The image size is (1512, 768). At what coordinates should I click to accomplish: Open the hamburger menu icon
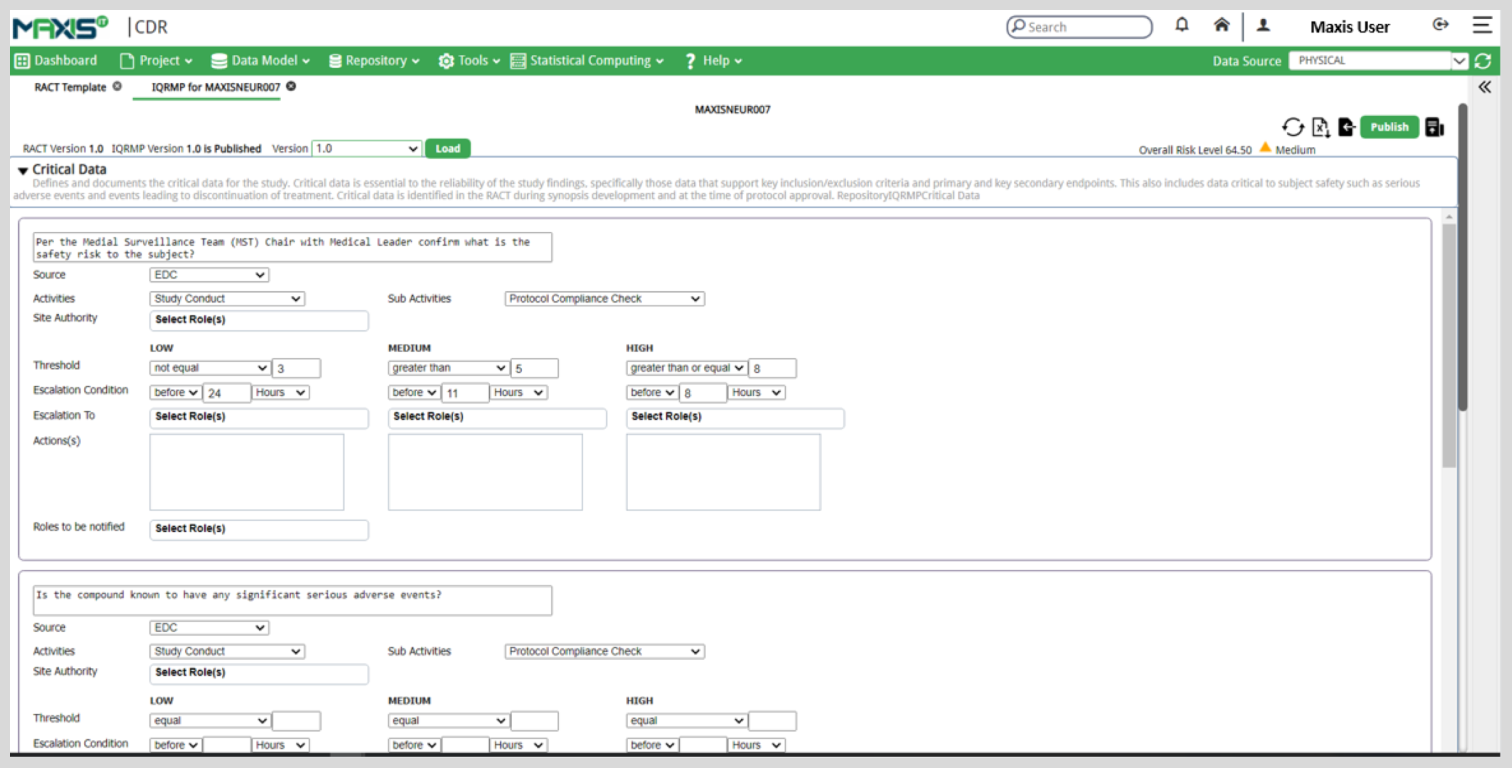click(1481, 26)
